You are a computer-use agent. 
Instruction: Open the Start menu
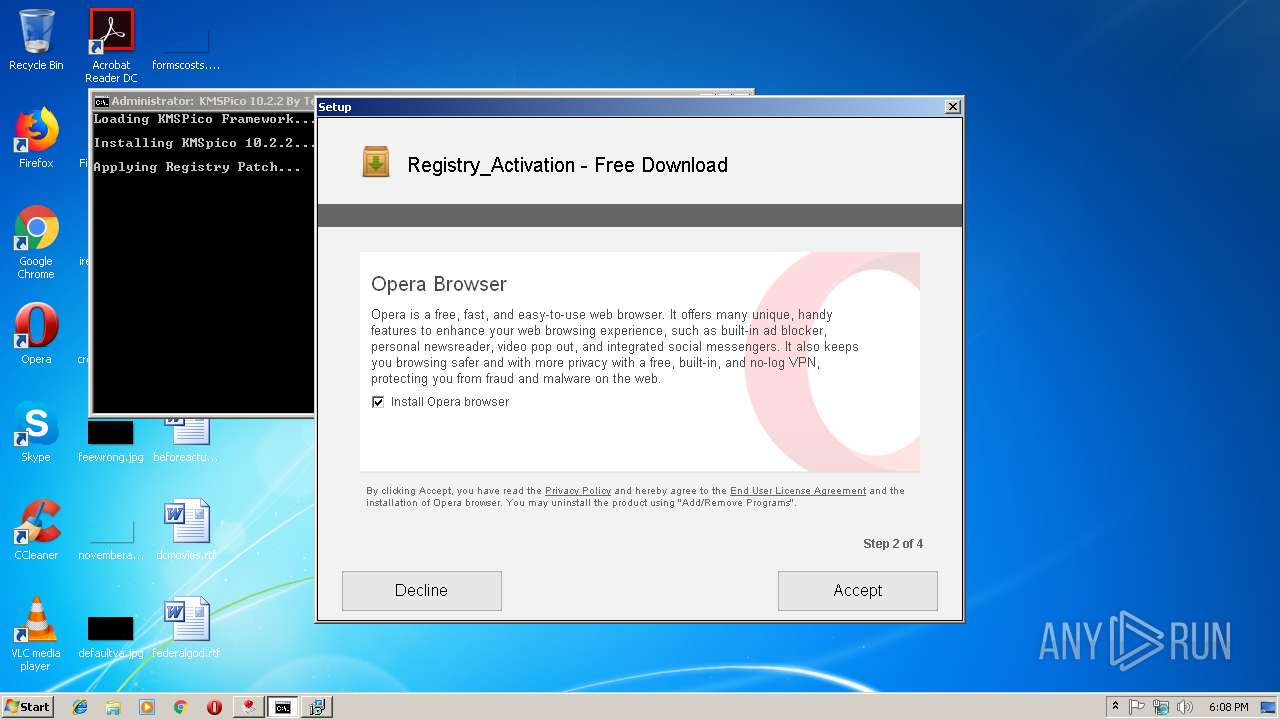28,706
